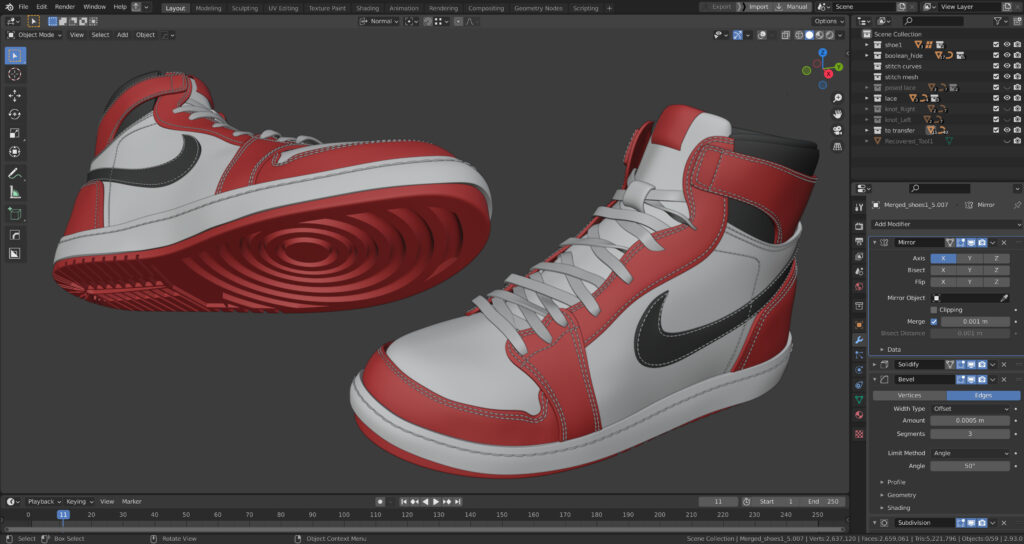Toggle camera view icon in viewport

837,130
